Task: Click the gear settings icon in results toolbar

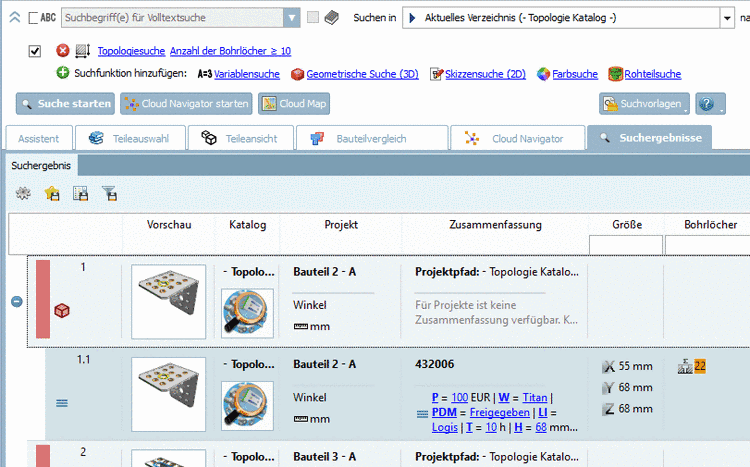Action: 23,193
